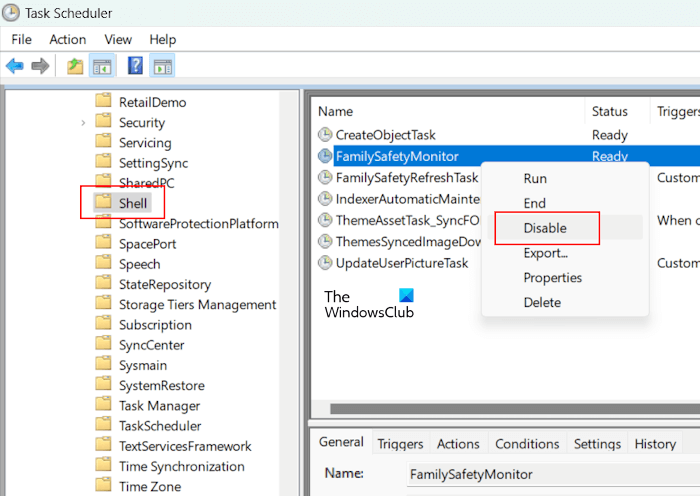Click the ThemeAssetTask_SyncFO task clock icon
The height and width of the screenshot is (496, 700).
tap(325, 220)
